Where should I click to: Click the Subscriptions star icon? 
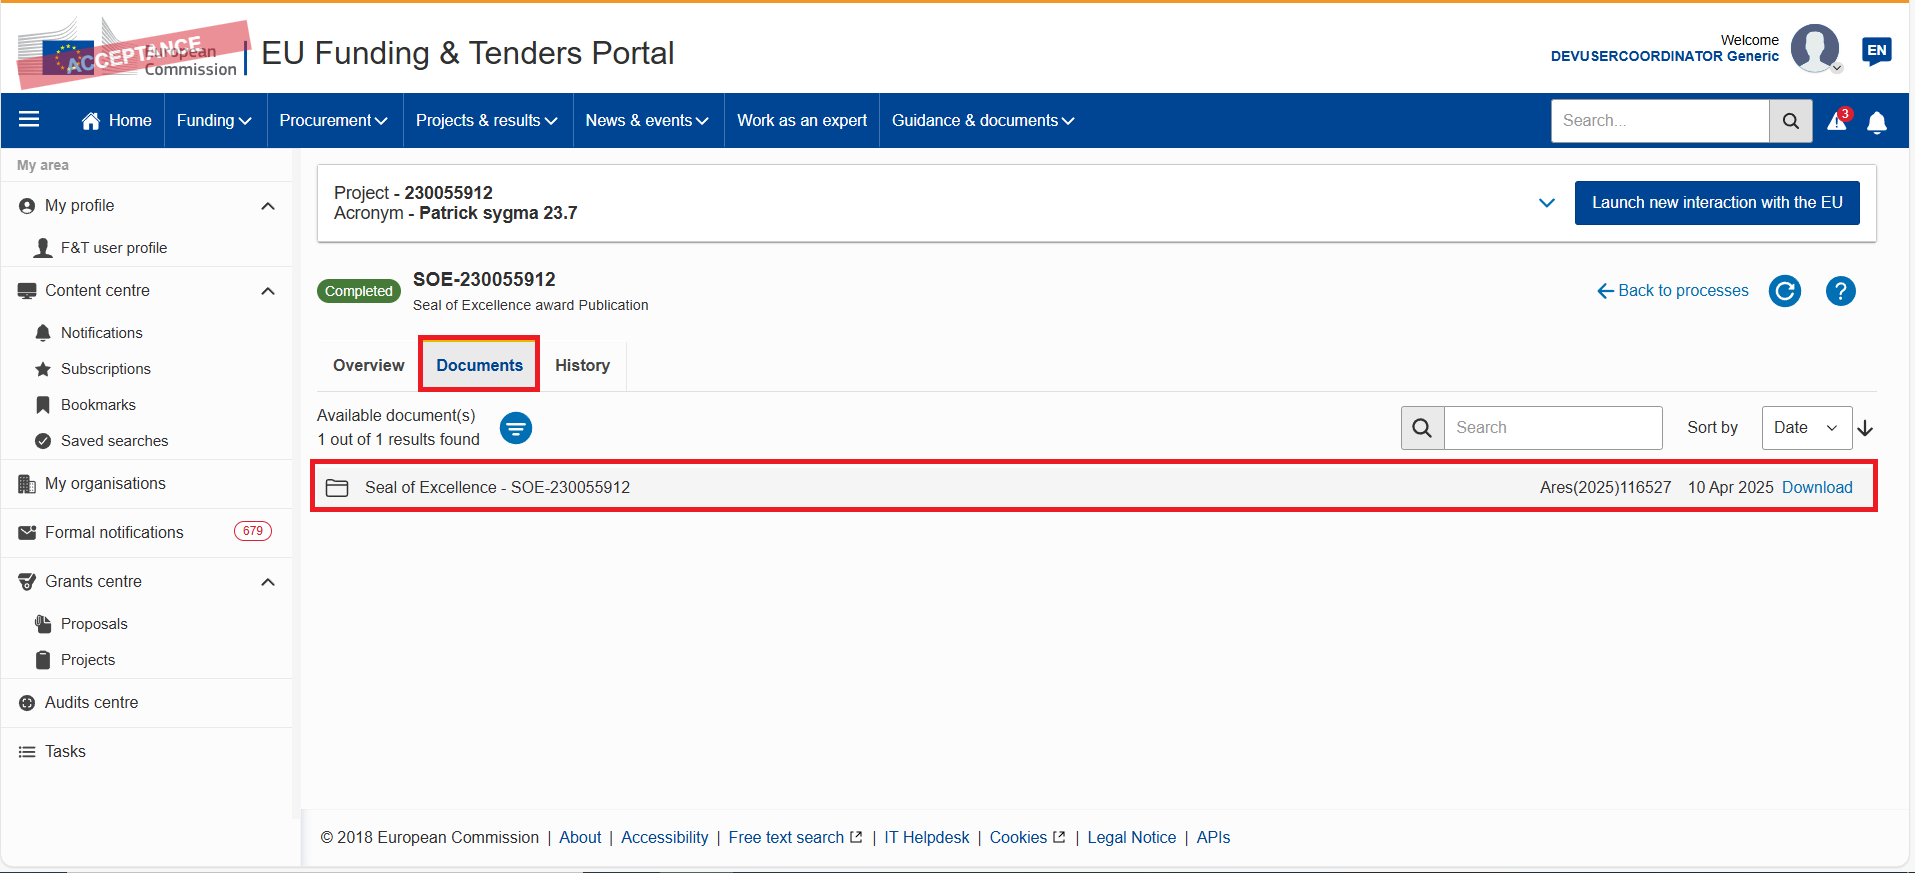point(43,369)
